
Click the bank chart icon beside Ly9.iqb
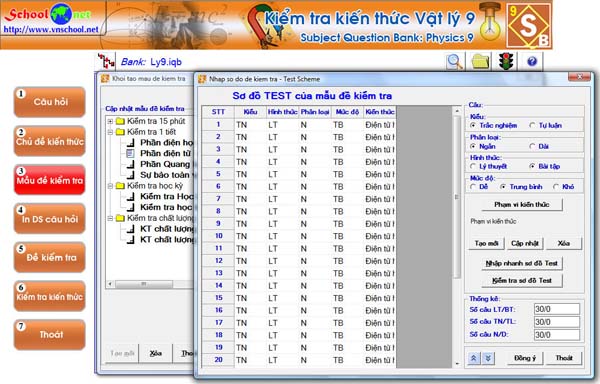[106, 61]
